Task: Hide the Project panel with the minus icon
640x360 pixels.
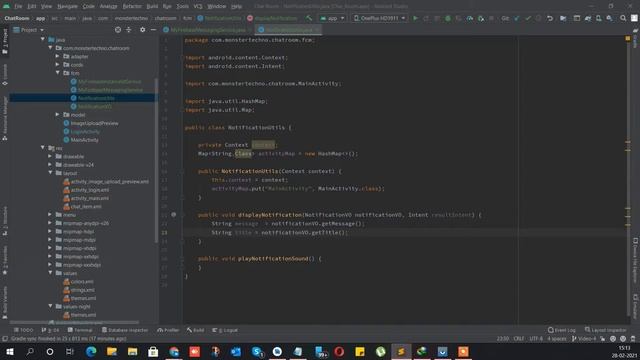Action: [x=153, y=30]
